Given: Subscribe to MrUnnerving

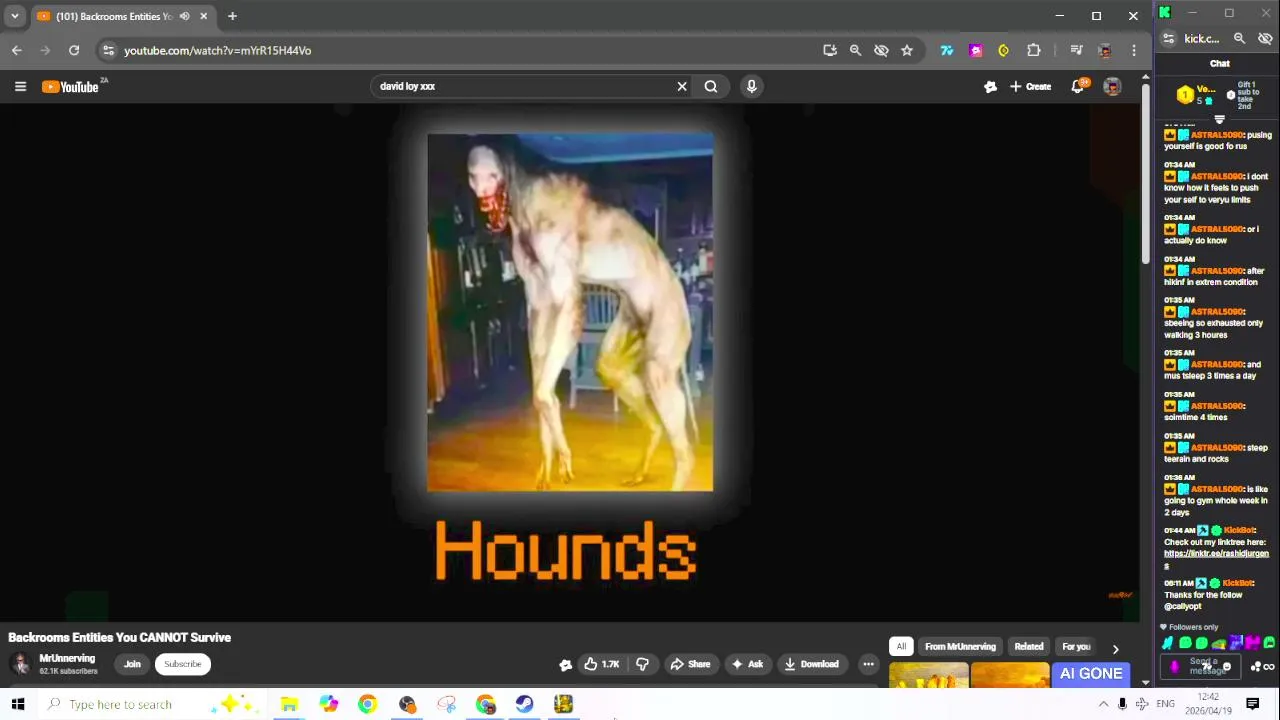Looking at the screenshot, I should [x=182, y=664].
